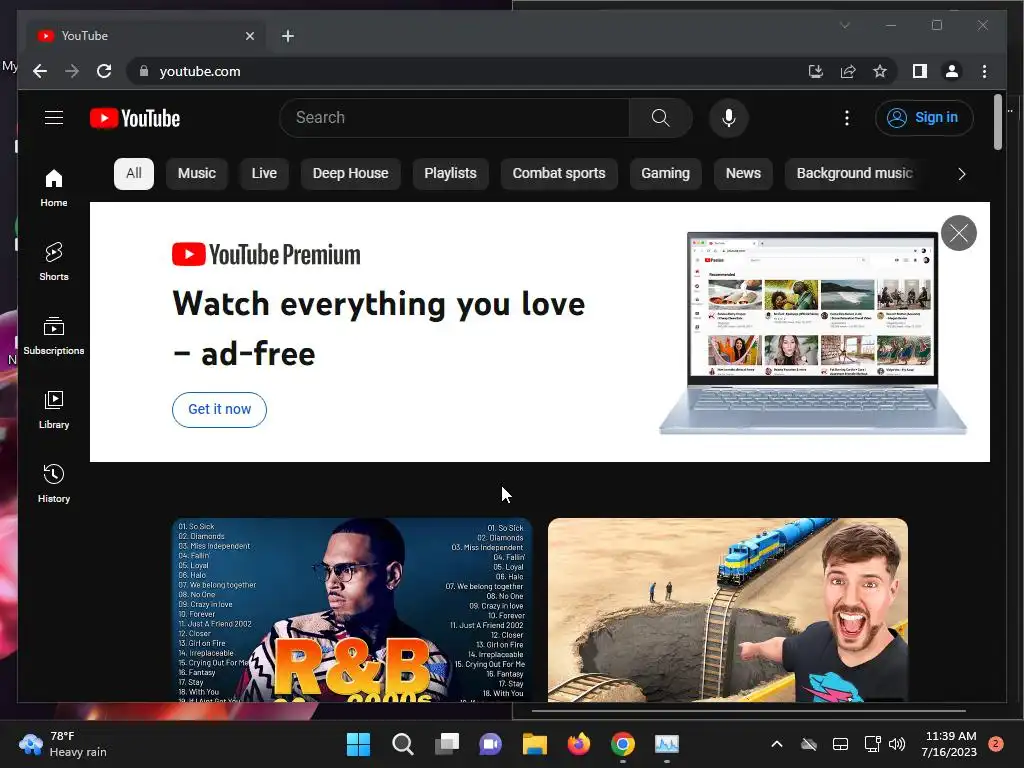
Task: Click the Sign in button
Action: click(924, 118)
